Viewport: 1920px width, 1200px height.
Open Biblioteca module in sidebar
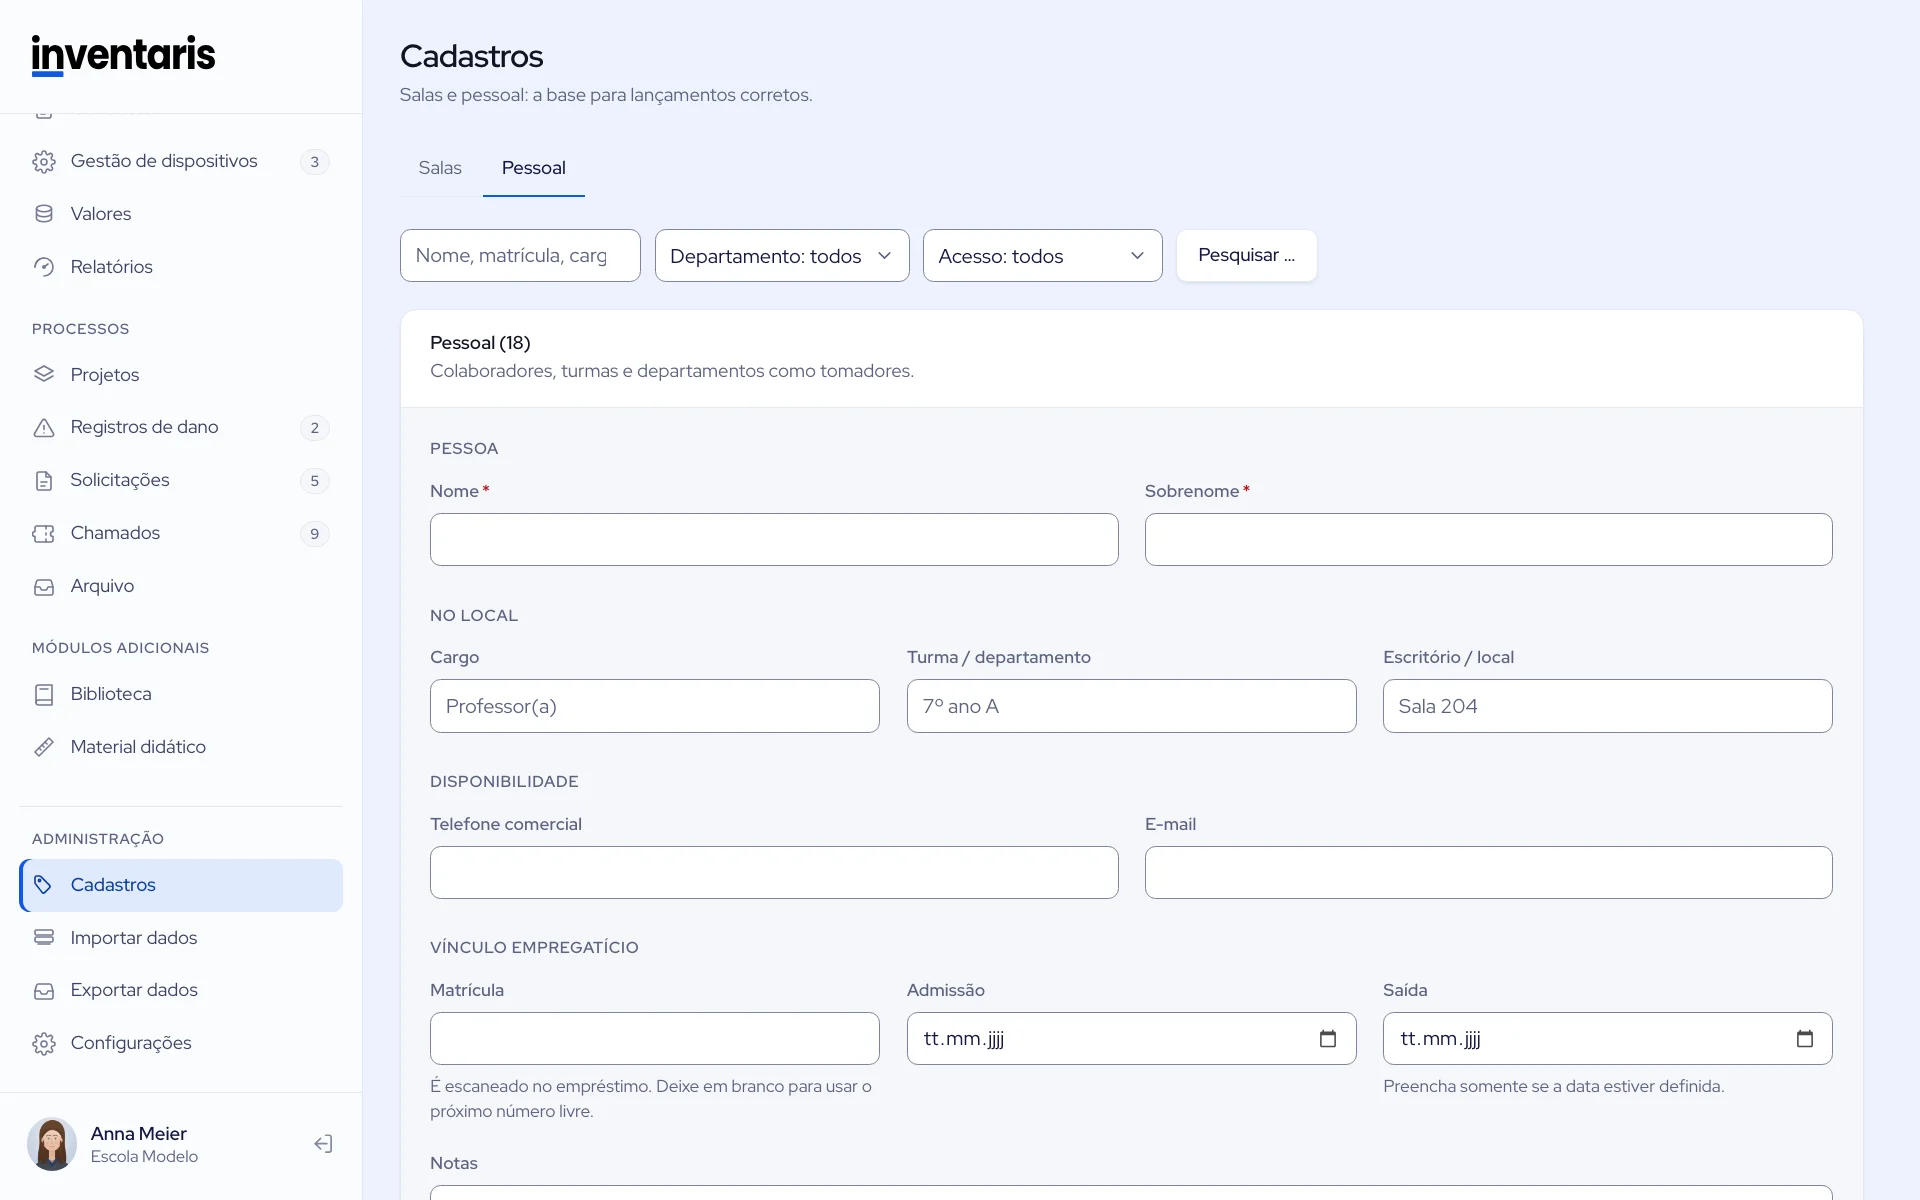click(181, 694)
